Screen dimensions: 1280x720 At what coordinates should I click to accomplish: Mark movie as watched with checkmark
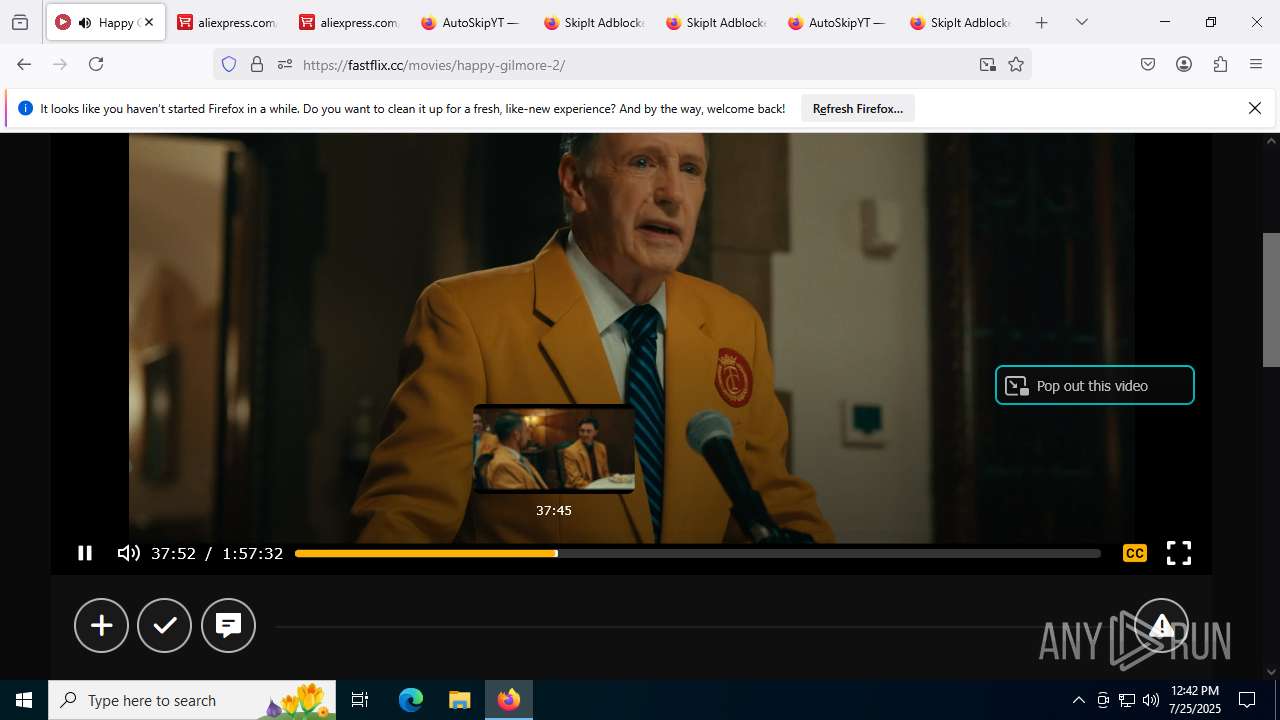165,625
